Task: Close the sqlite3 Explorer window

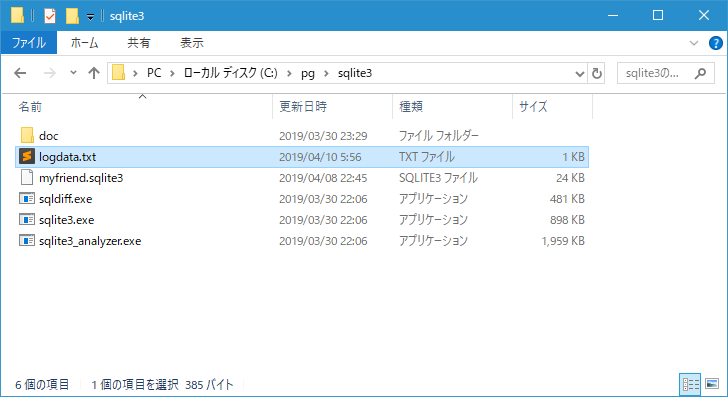Action: click(x=703, y=15)
